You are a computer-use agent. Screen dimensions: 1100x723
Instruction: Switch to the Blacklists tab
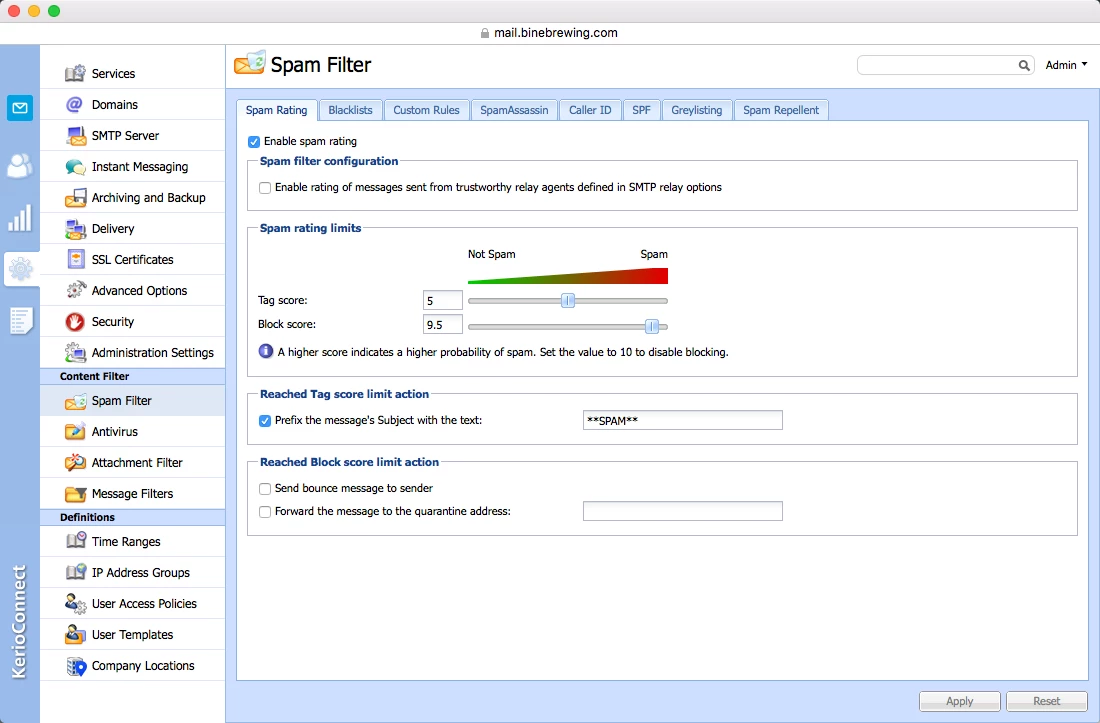pos(350,110)
